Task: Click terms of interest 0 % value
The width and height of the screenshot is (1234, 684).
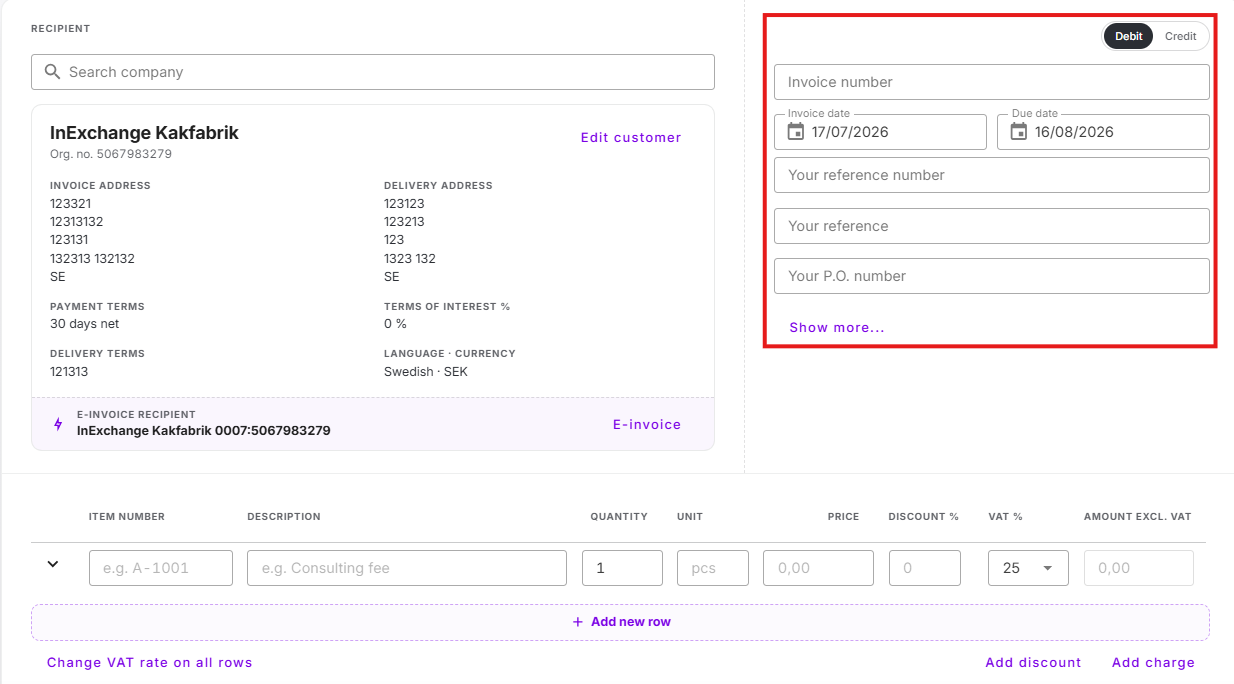Action: click(x=395, y=324)
